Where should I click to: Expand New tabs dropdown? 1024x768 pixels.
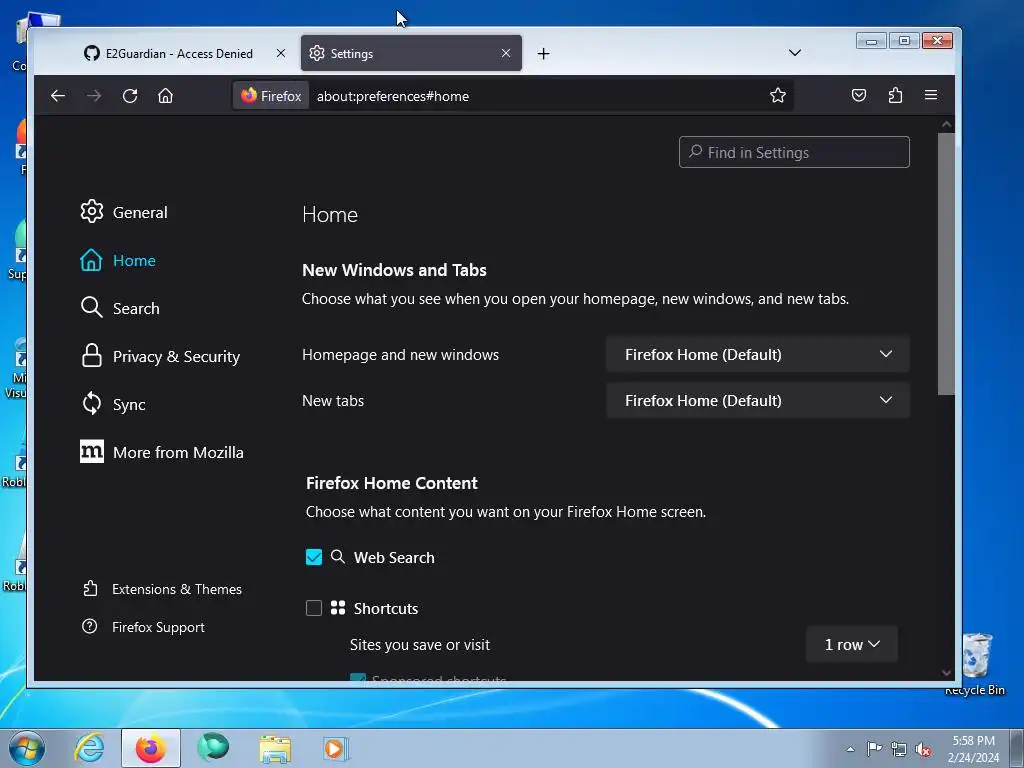click(x=758, y=400)
